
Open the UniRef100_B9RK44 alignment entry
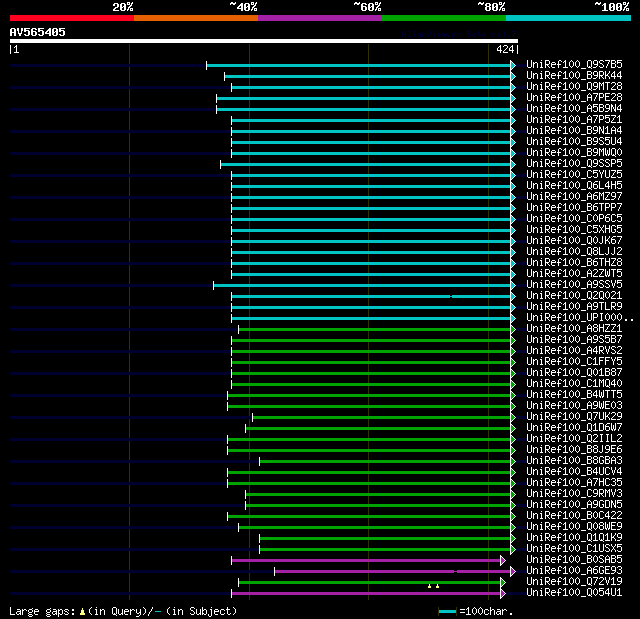(x=574, y=75)
